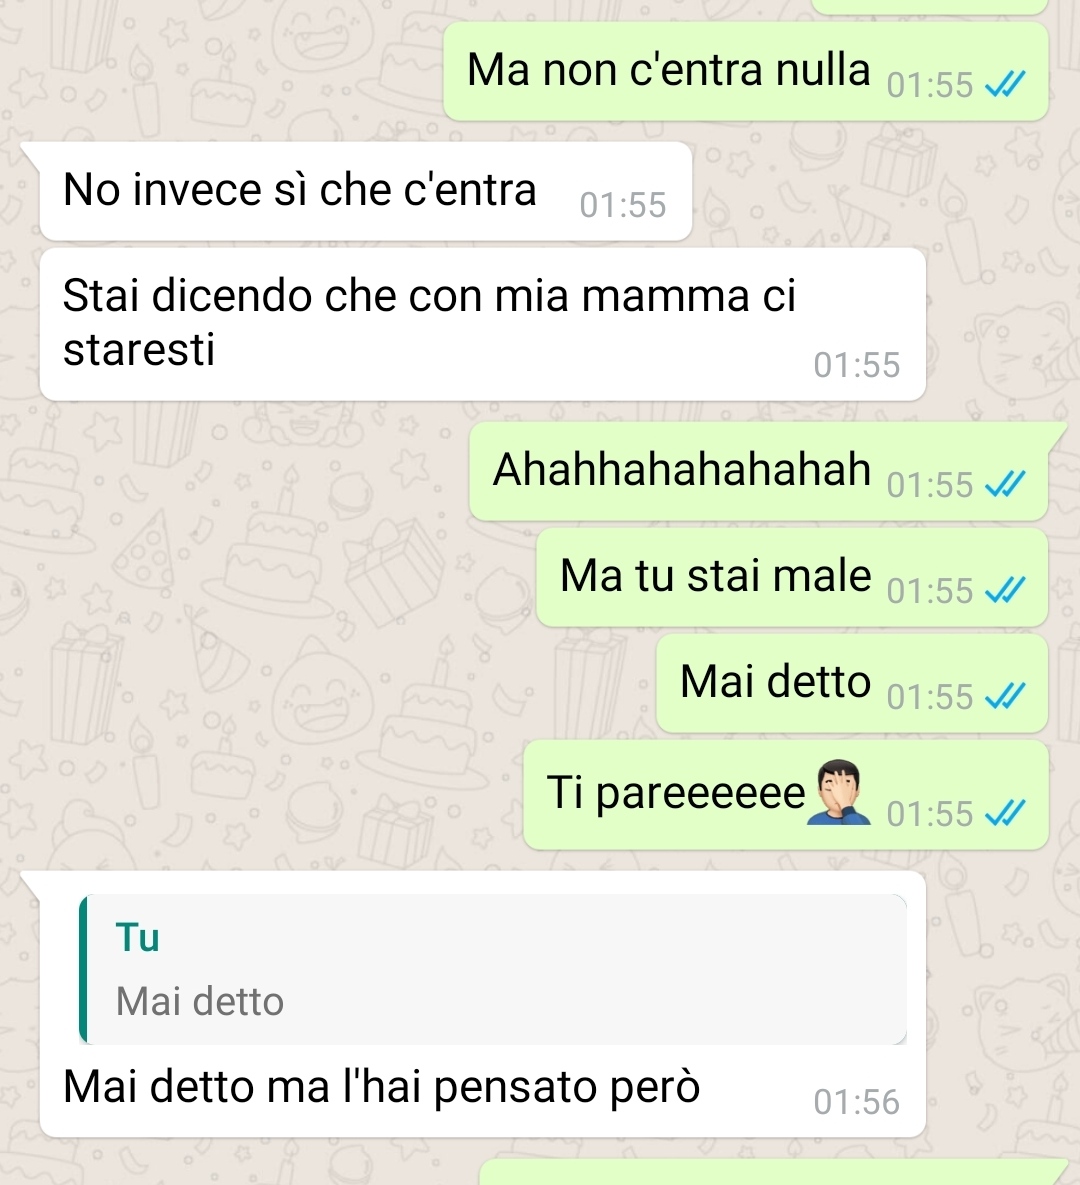The width and height of the screenshot is (1080, 1185).
Task: Tap the timestamp of the 'staresti' message
Action: 856,365
